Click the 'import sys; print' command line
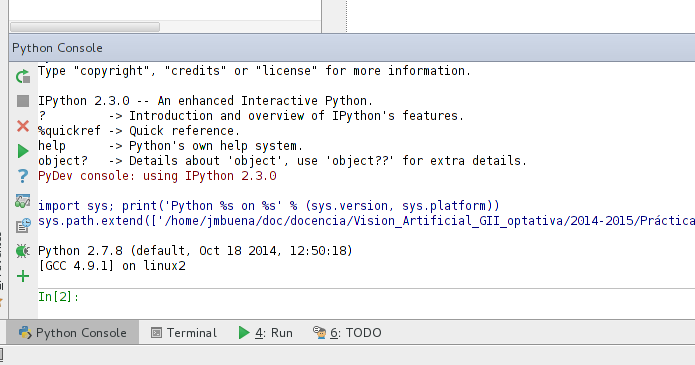Image resolution: width=695 pixels, height=365 pixels. click(x=269, y=206)
